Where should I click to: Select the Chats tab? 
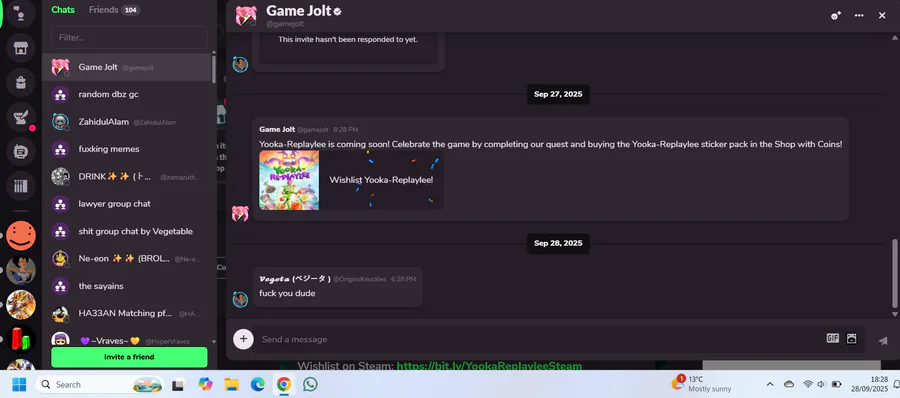coord(63,10)
